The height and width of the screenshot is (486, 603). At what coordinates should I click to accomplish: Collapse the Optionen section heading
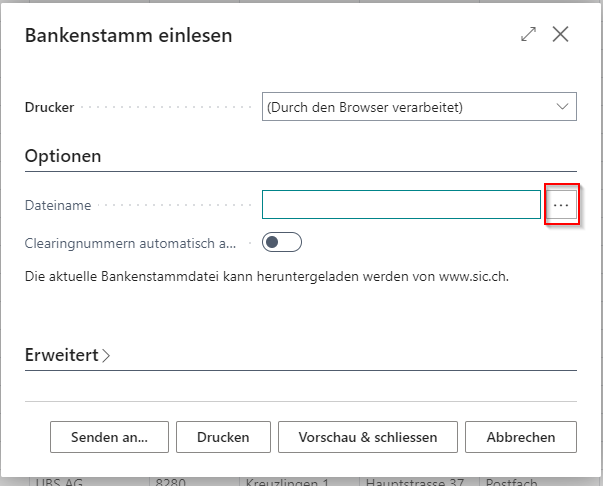[63, 157]
